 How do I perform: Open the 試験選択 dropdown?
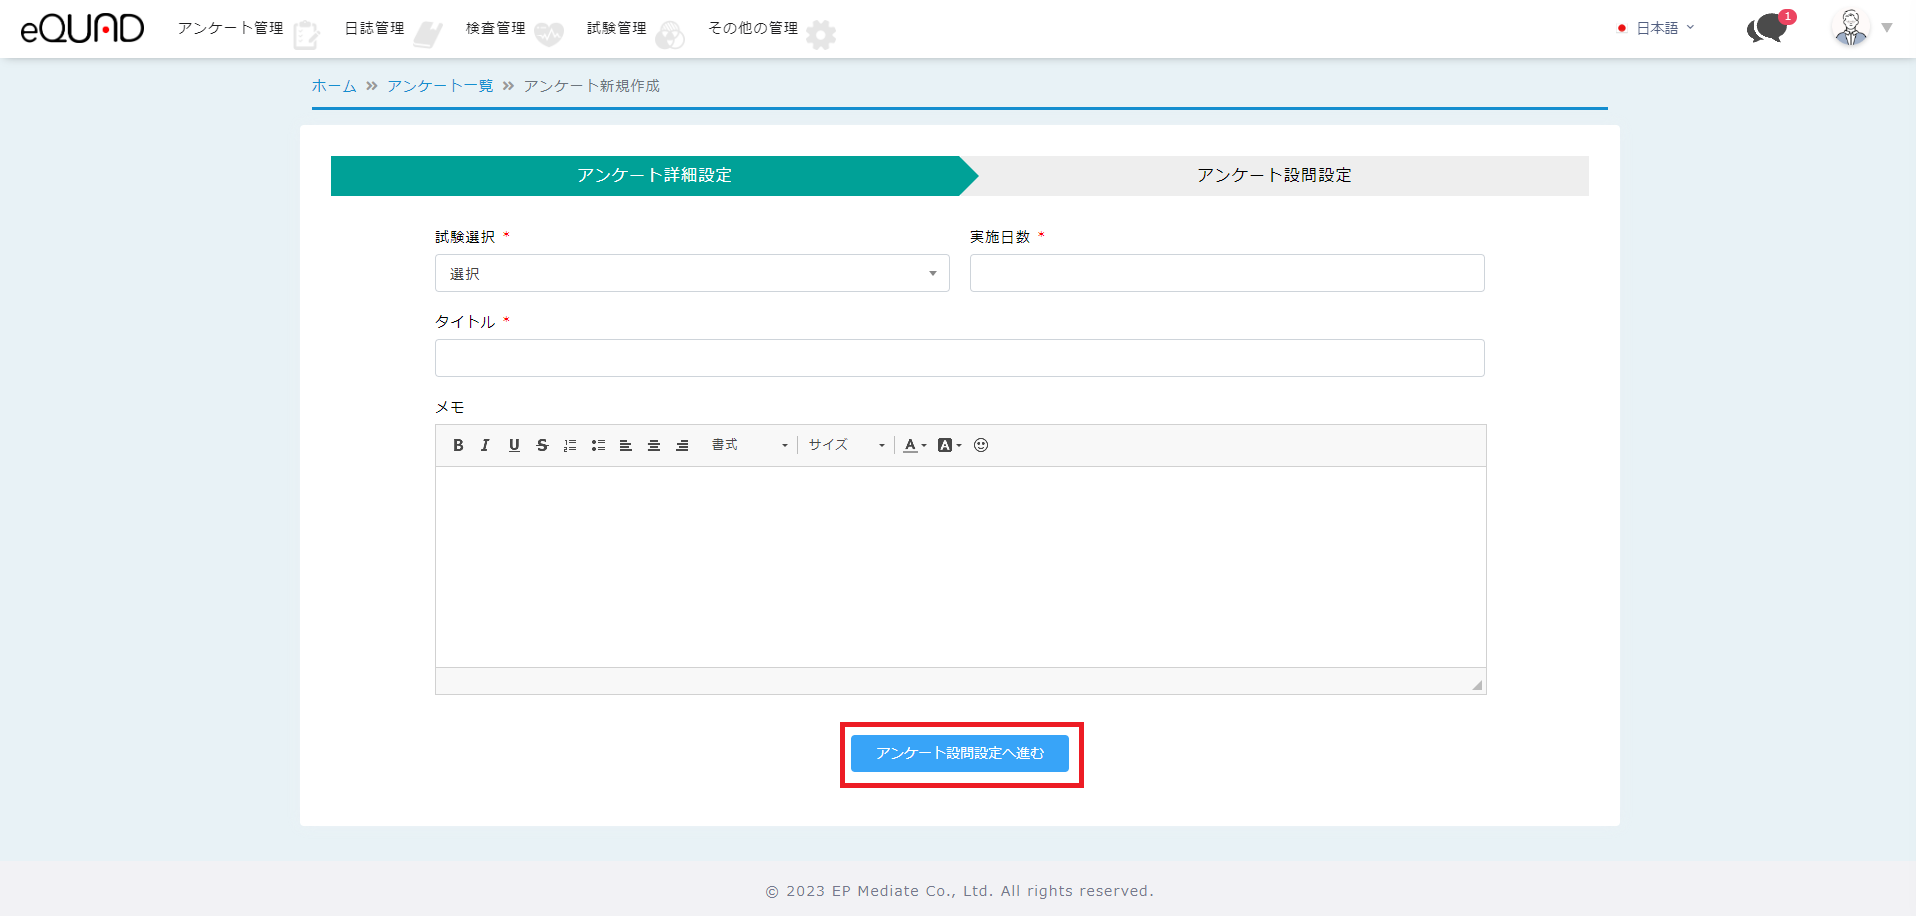691,273
